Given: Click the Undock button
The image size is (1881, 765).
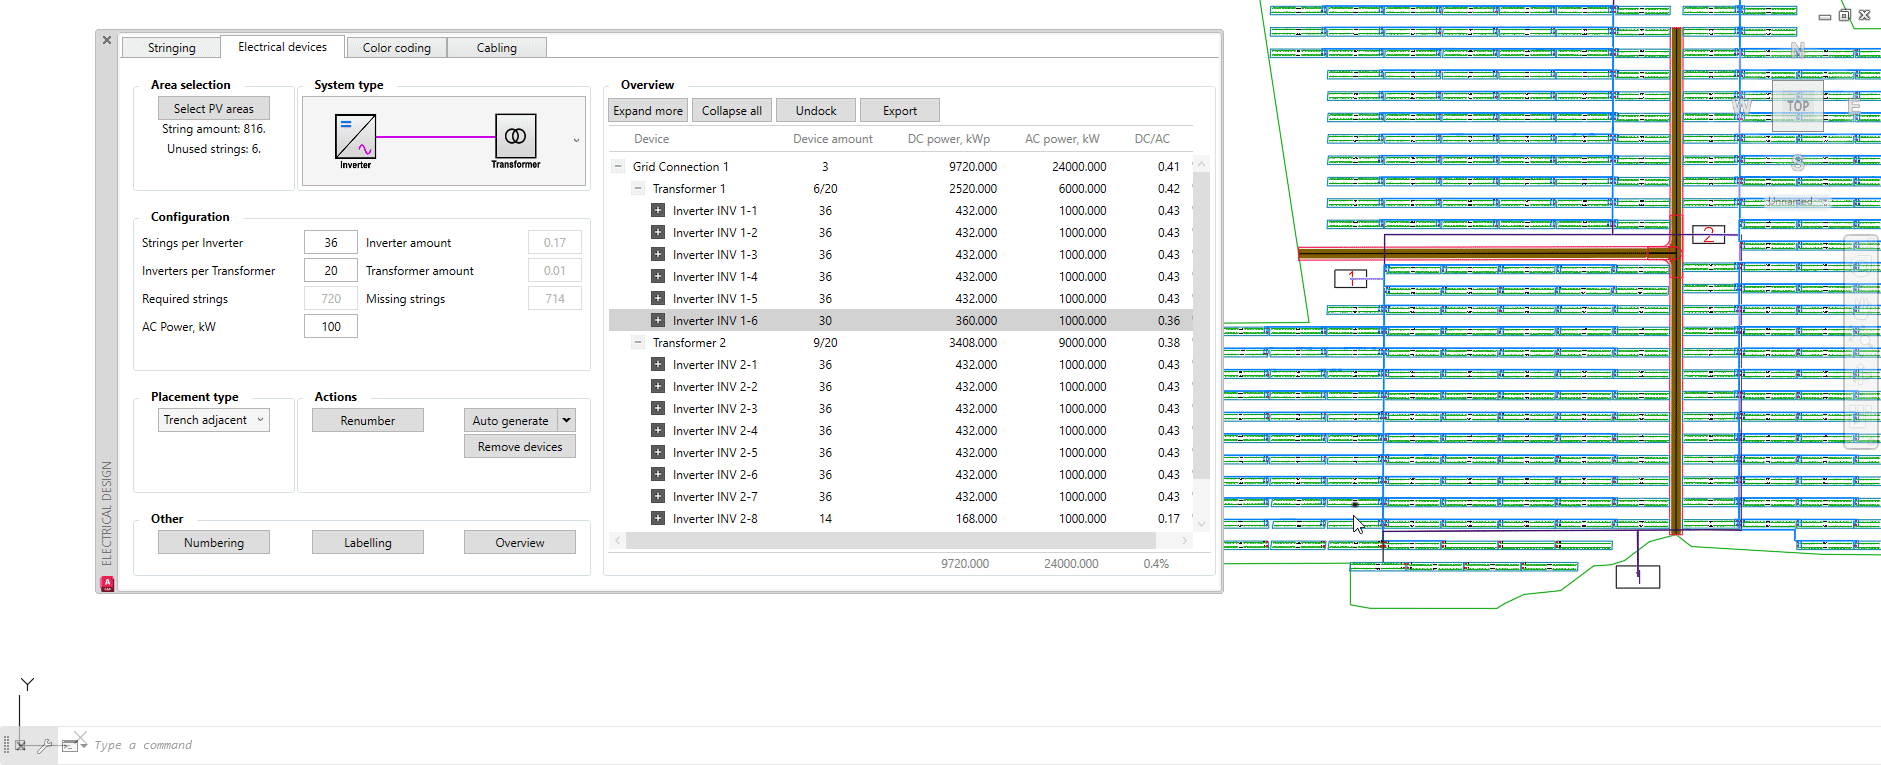Looking at the screenshot, I should (816, 111).
